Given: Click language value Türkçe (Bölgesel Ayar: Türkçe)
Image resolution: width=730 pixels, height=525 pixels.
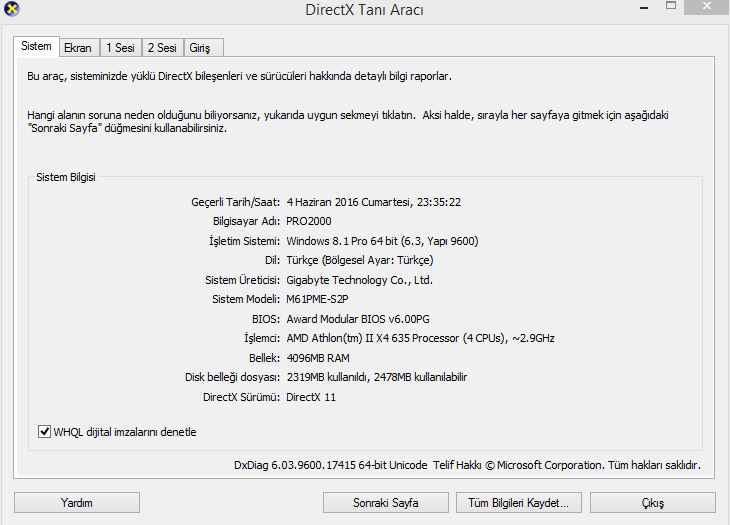Looking at the screenshot, I should click(359, 260).
